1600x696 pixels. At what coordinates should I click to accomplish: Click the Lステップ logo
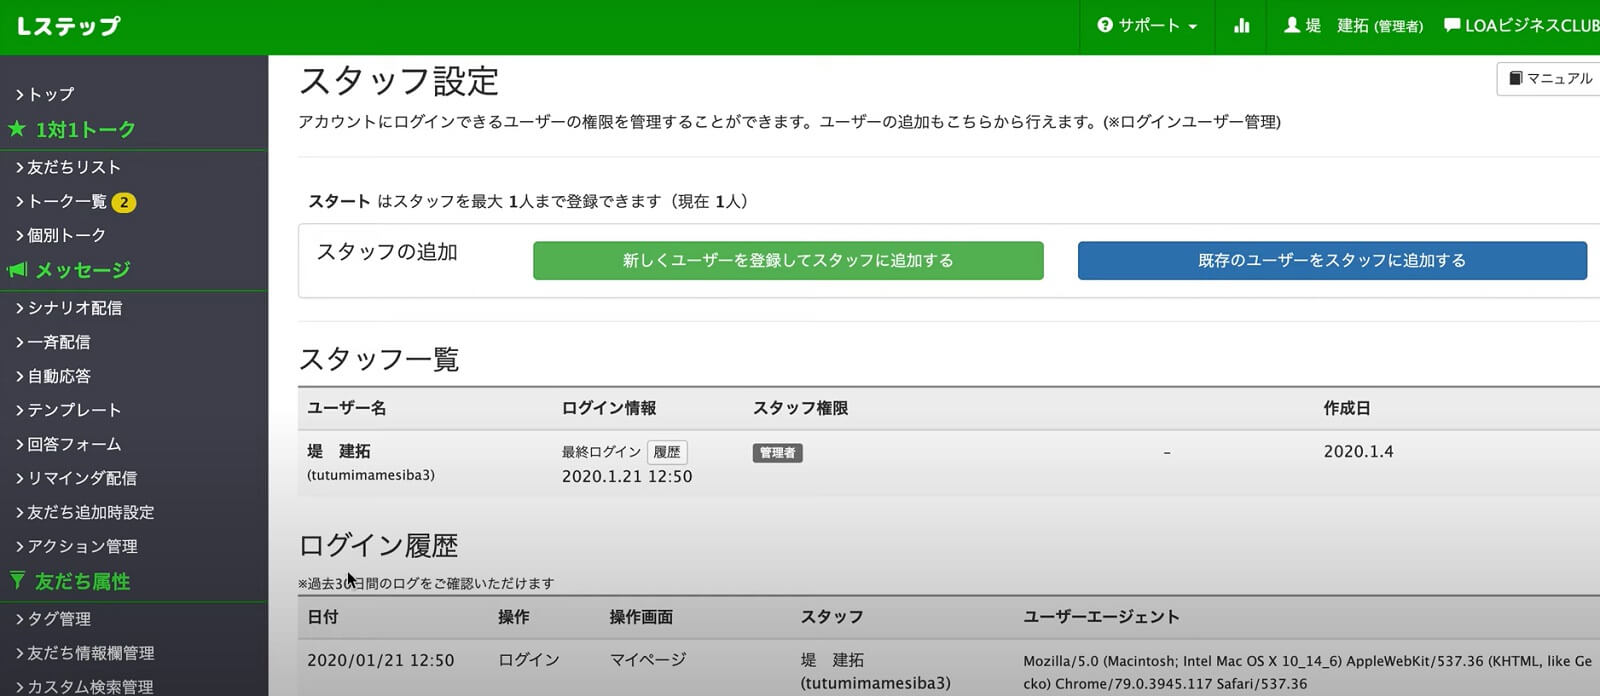68,26
